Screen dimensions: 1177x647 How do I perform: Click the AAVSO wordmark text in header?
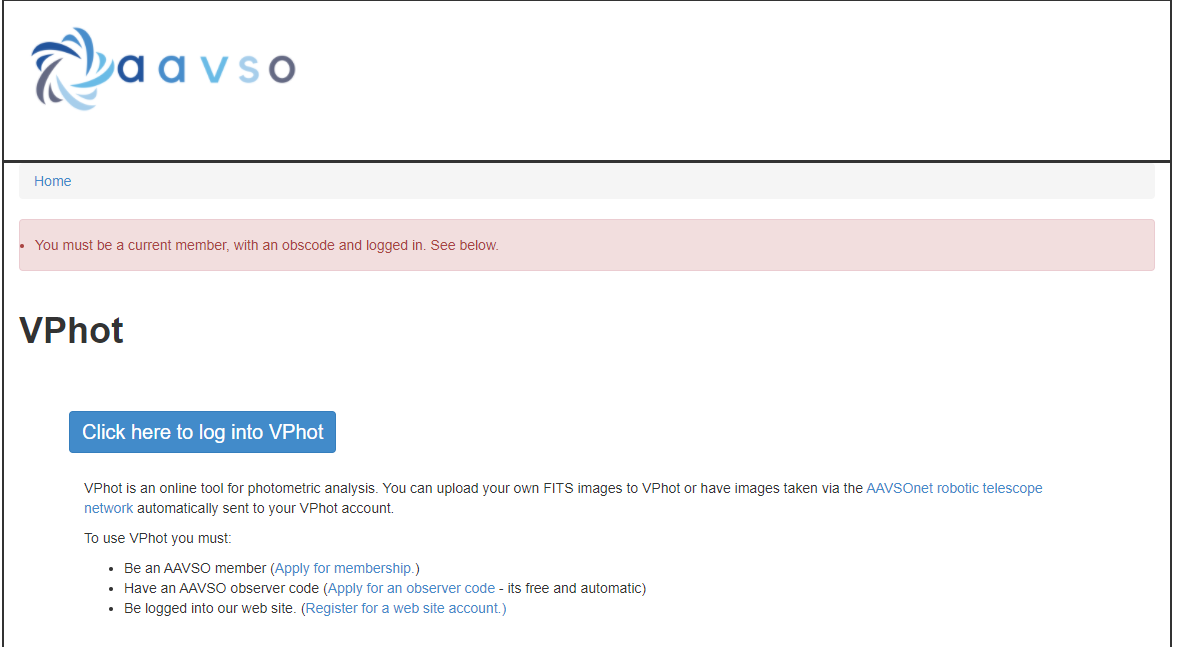[x=207, y=68]
